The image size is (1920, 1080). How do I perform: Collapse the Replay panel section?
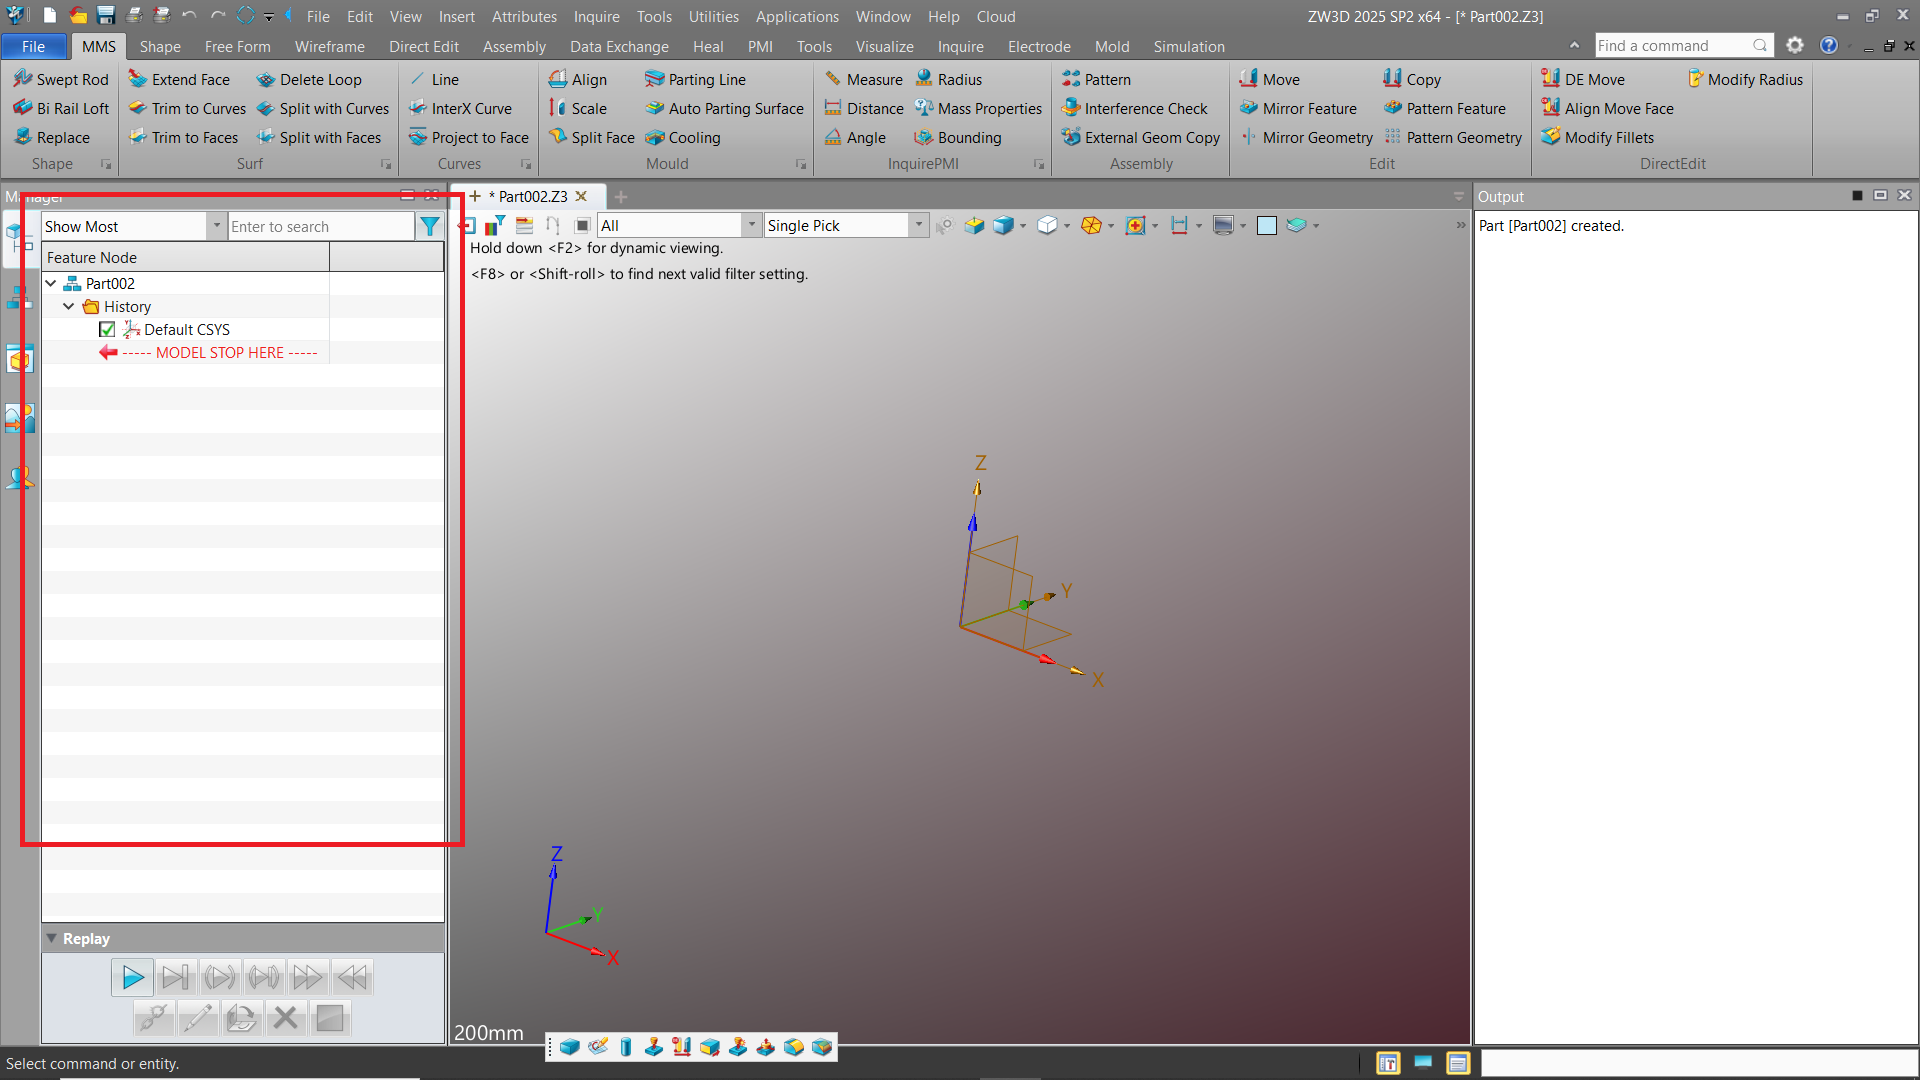51,939
